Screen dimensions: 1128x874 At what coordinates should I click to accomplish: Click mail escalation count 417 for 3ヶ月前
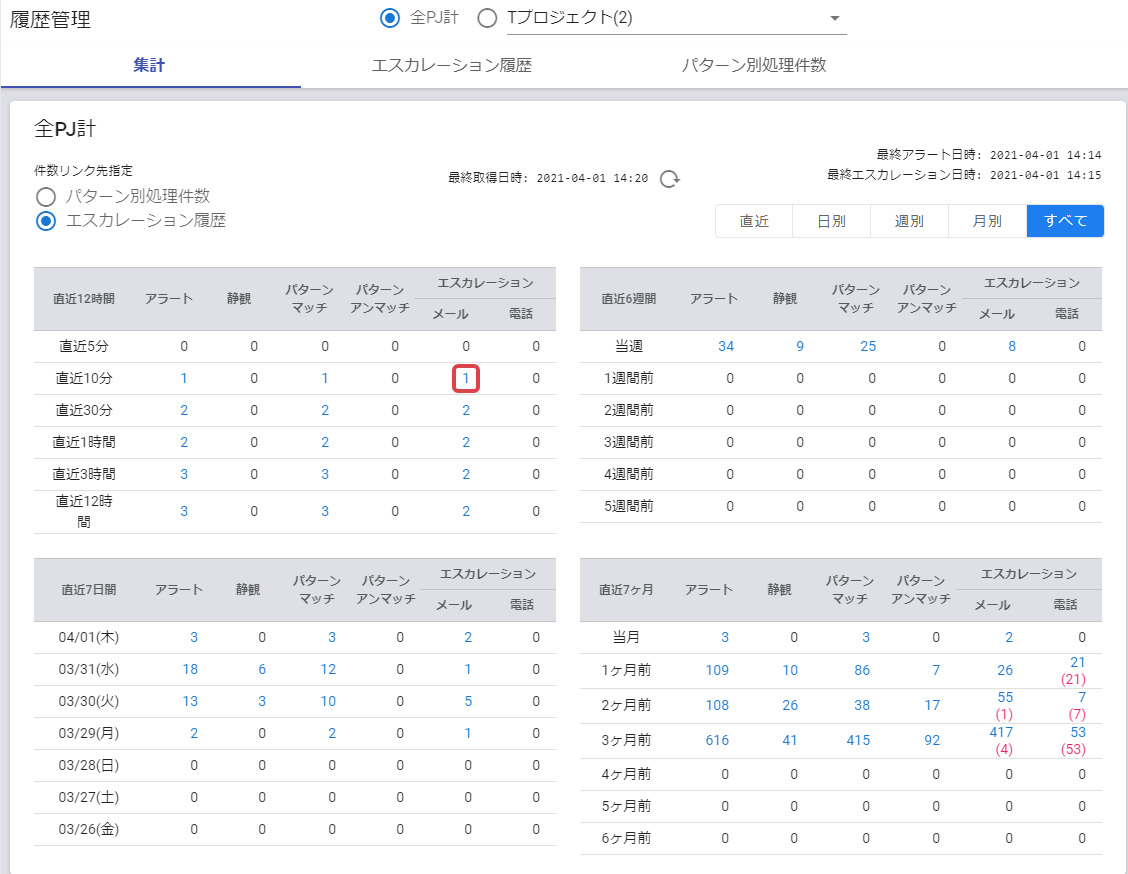(x=1000, y=732)
